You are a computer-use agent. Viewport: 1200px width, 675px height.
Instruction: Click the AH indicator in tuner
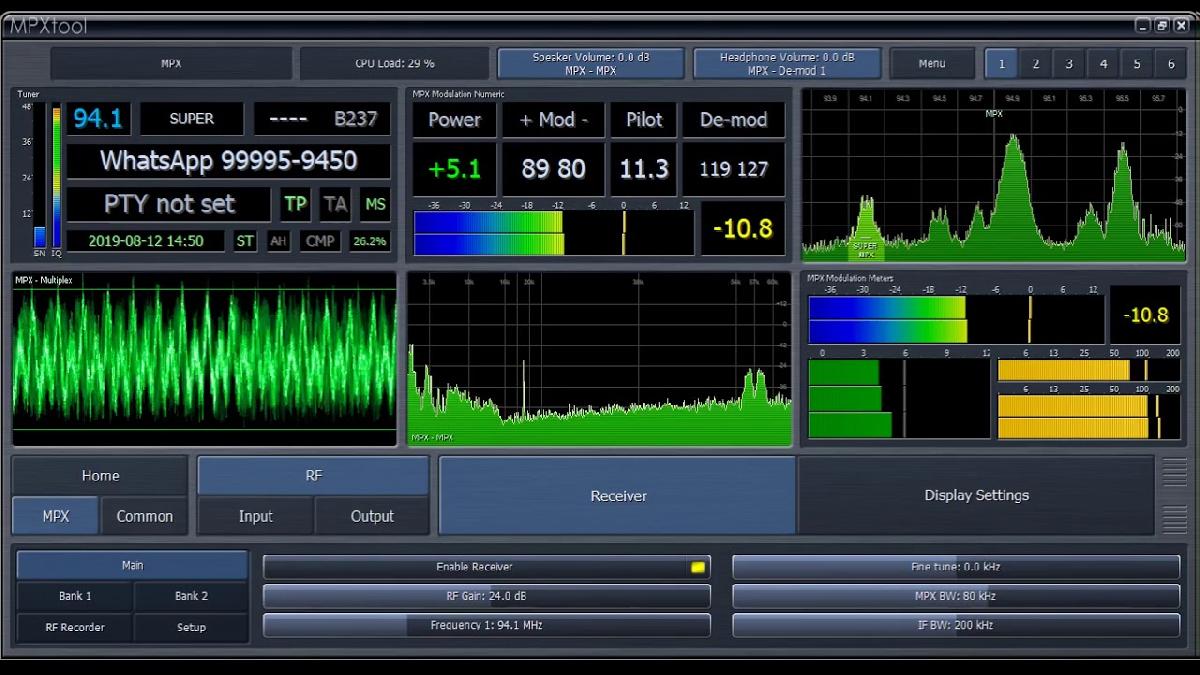278,241
